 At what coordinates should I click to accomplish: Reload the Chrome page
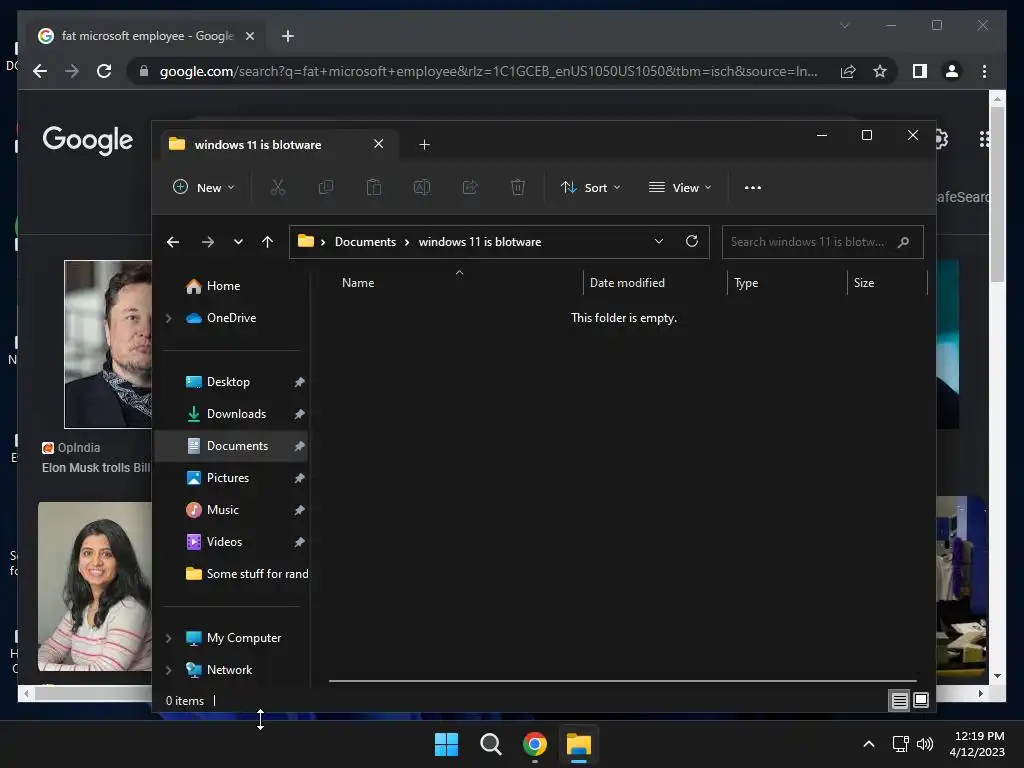click(104, 71)
